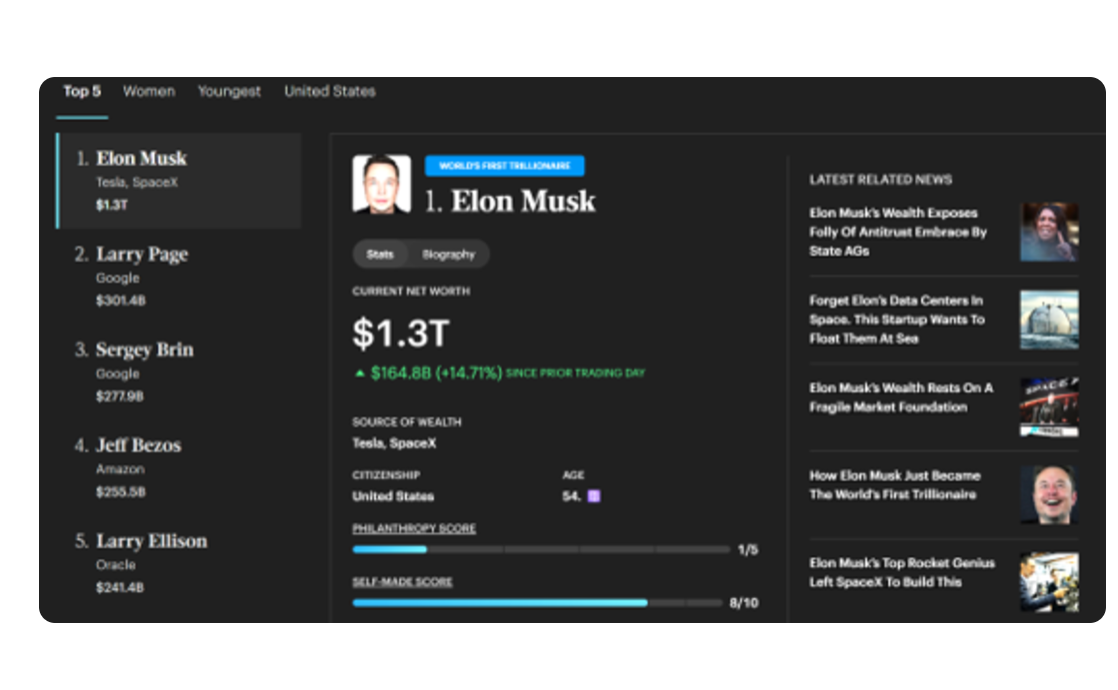Click the Oracle label under Larry Ellison

116,565
